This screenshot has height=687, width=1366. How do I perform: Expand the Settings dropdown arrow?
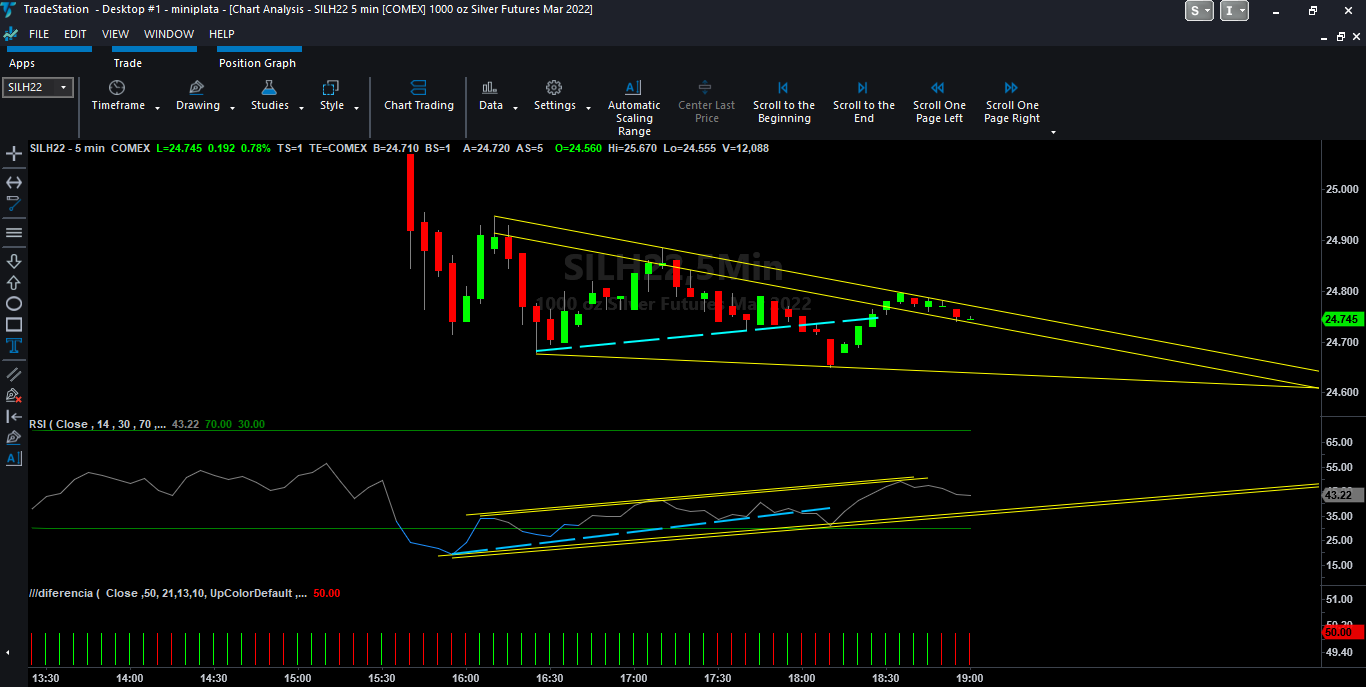tap(587, 108)
